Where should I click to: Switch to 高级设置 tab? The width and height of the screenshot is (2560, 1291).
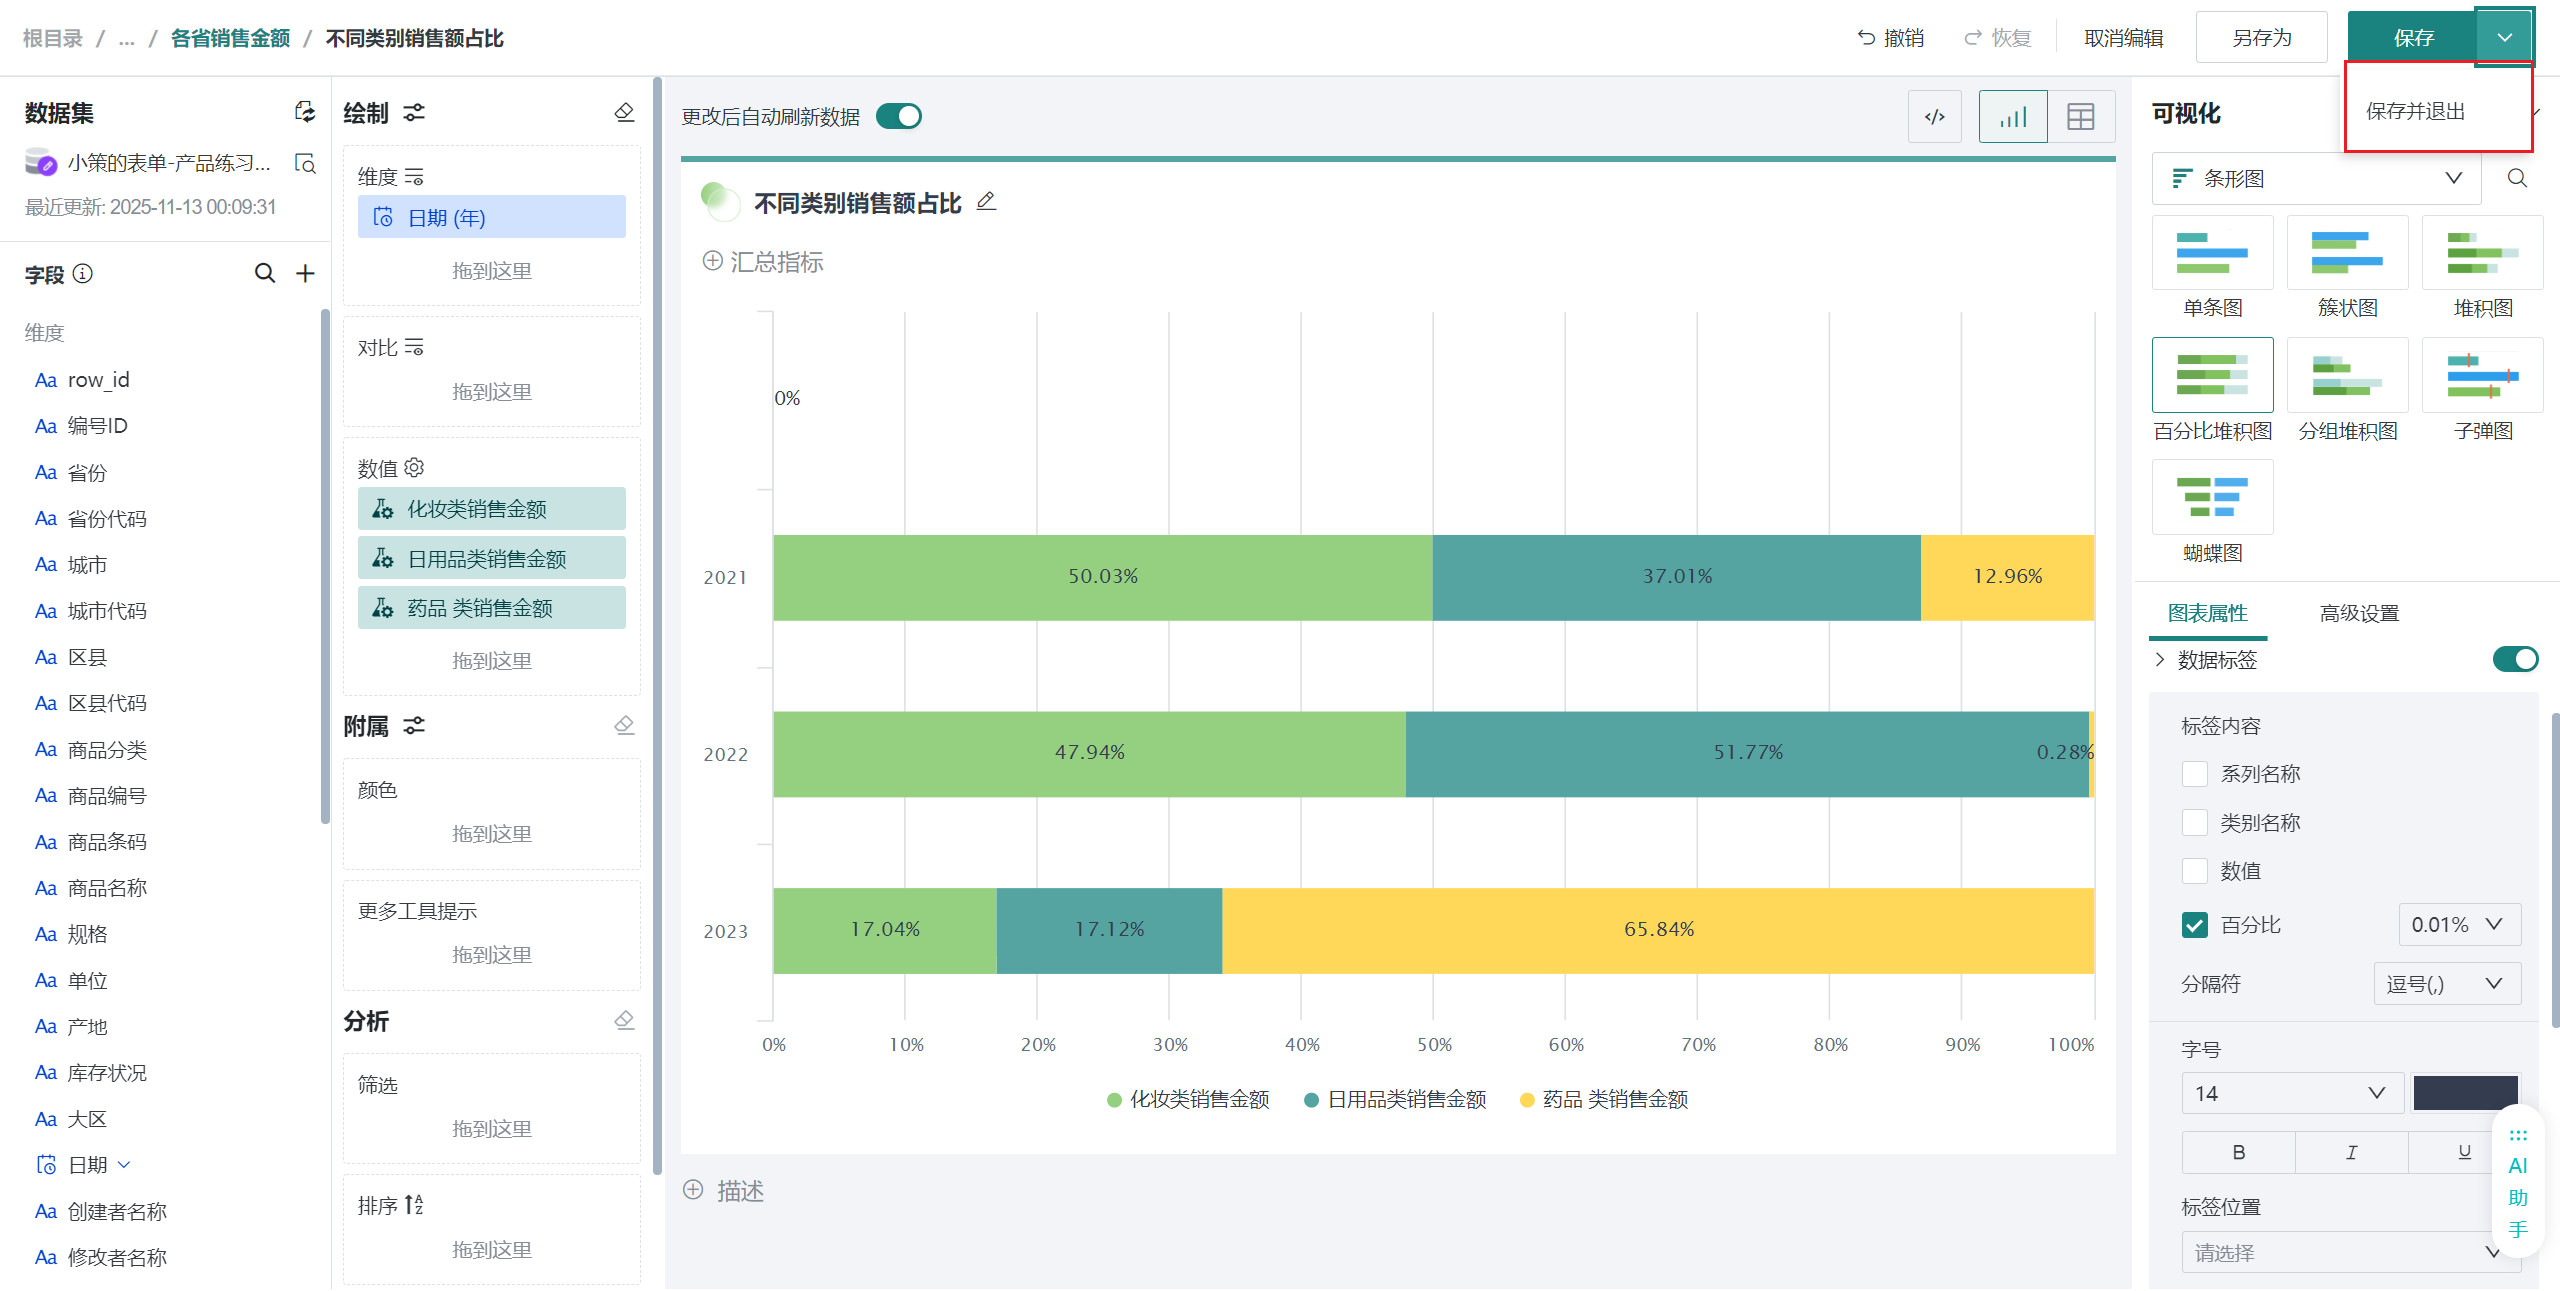click(2359, 613)
